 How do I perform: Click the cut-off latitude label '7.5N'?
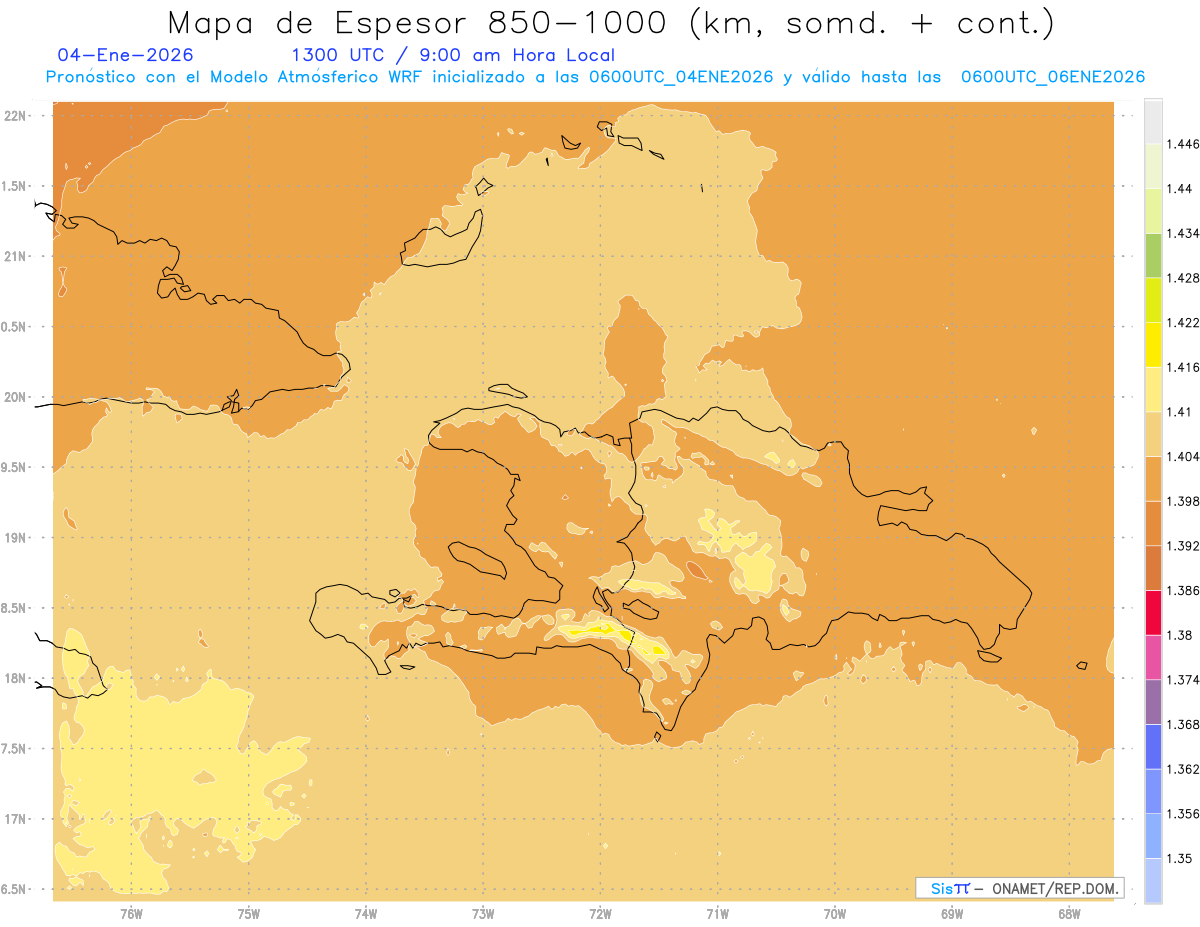point(14,749)
